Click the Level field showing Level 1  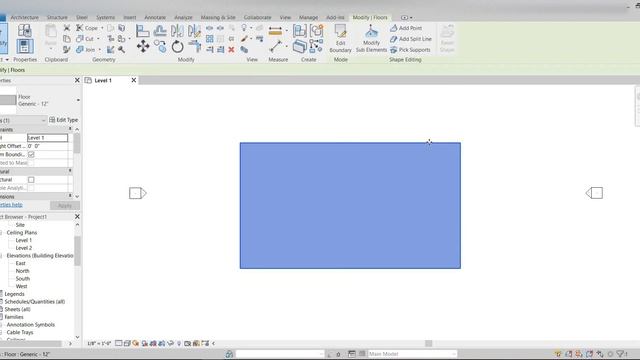47,138
